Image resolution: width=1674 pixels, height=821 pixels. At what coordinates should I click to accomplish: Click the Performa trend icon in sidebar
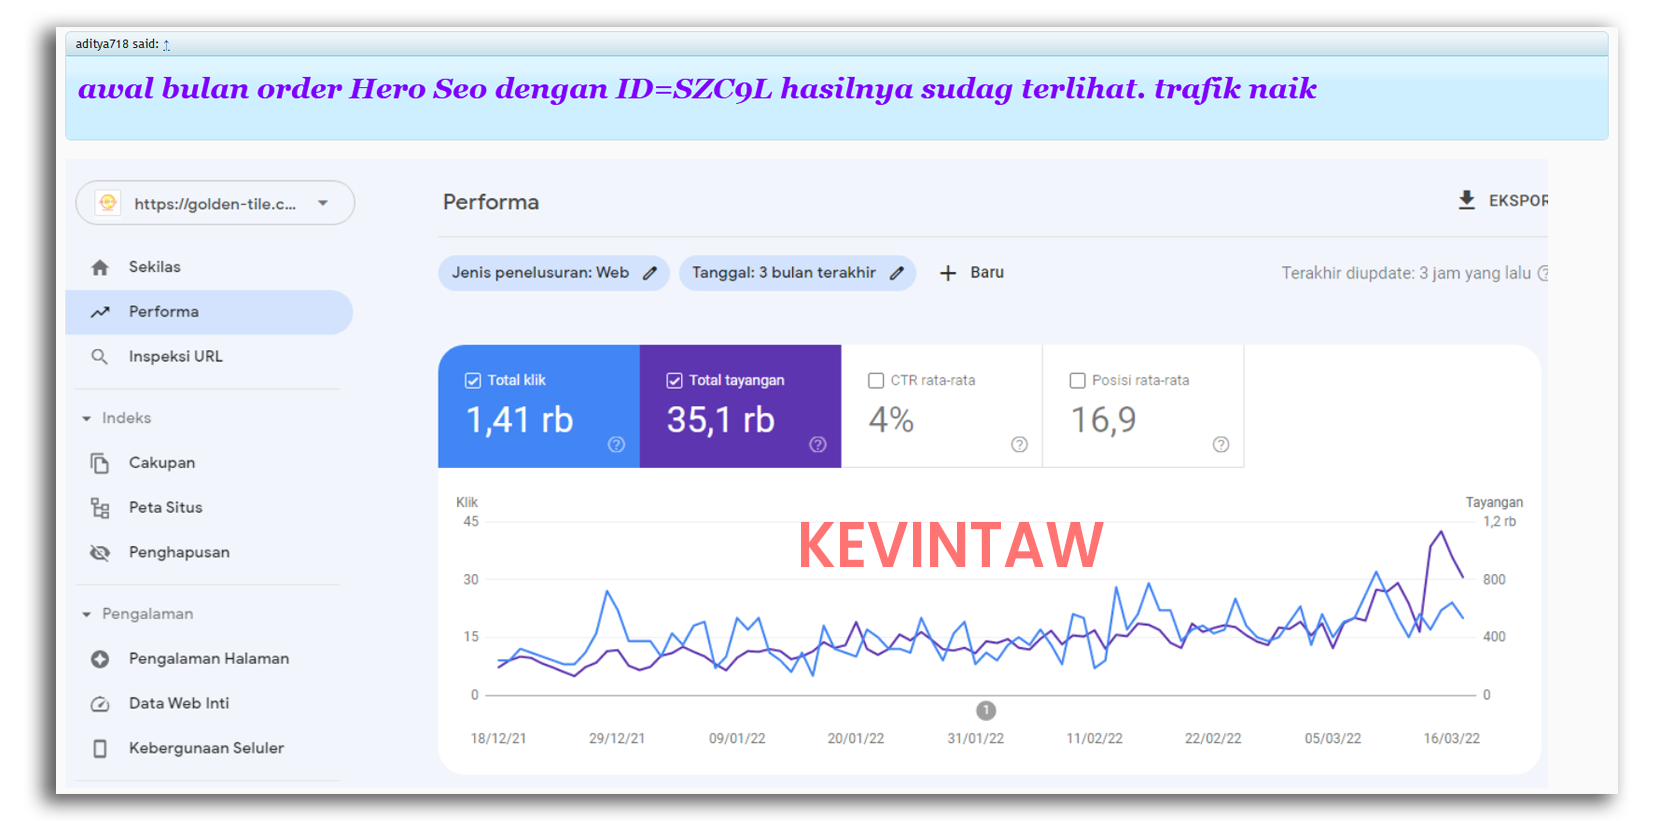(x=100, y=312)
